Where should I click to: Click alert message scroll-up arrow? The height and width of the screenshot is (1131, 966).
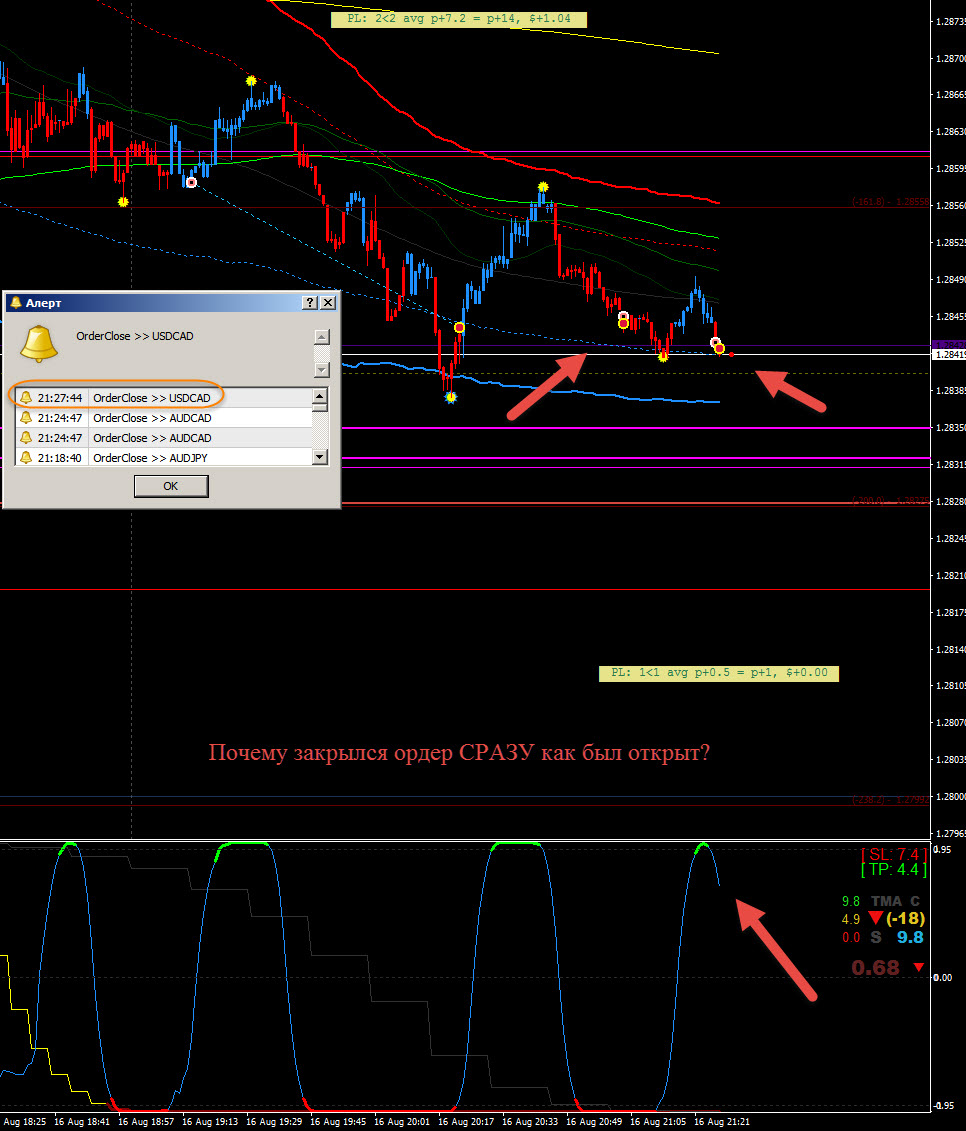coord(322,337)
